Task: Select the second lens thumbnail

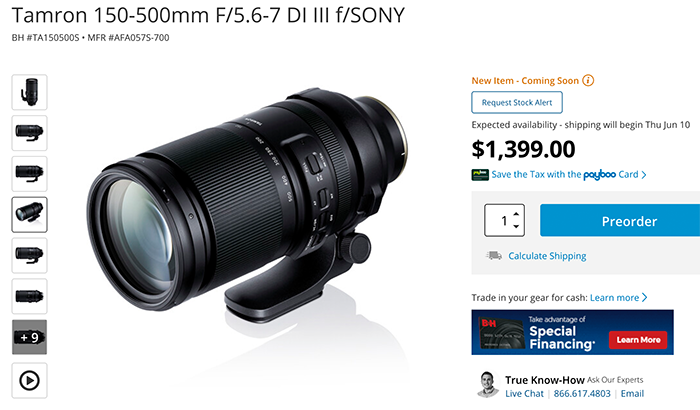Action: pos(29,133)
